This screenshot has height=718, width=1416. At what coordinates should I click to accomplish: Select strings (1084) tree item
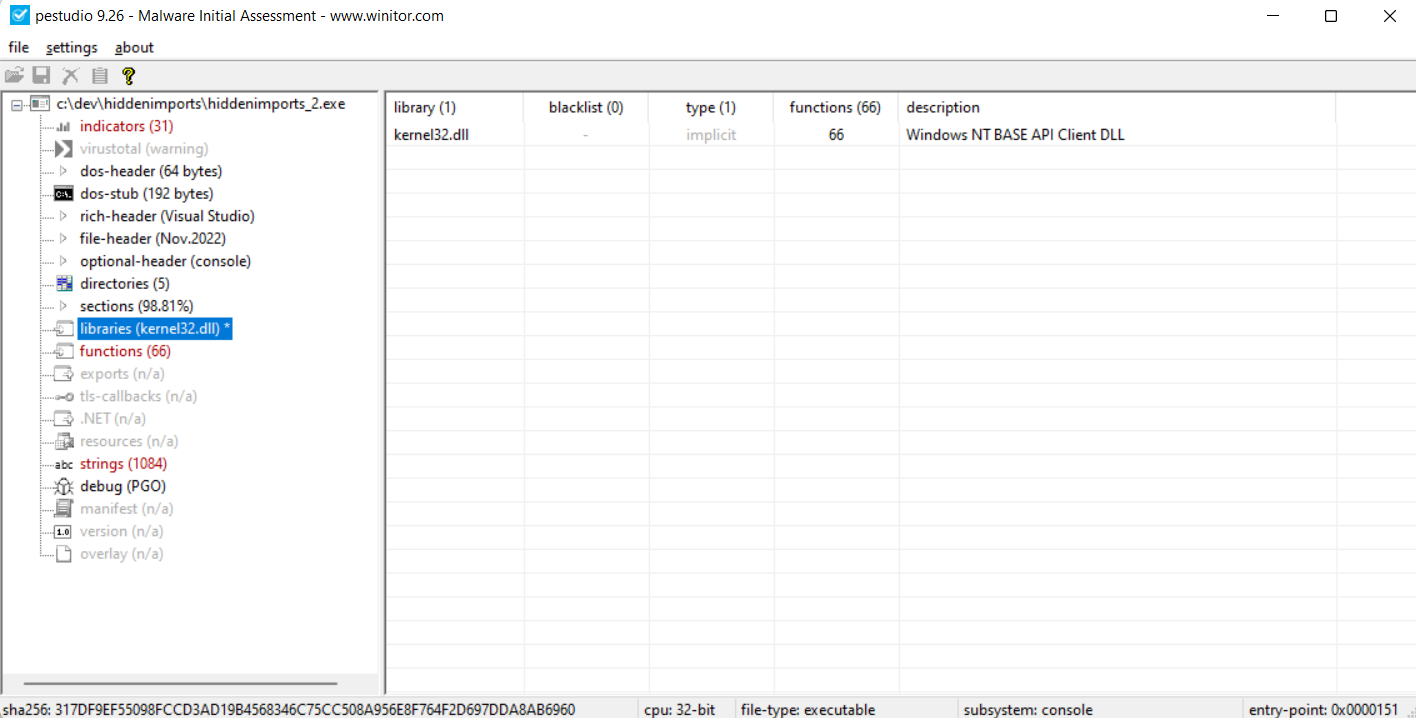[124, 464]
